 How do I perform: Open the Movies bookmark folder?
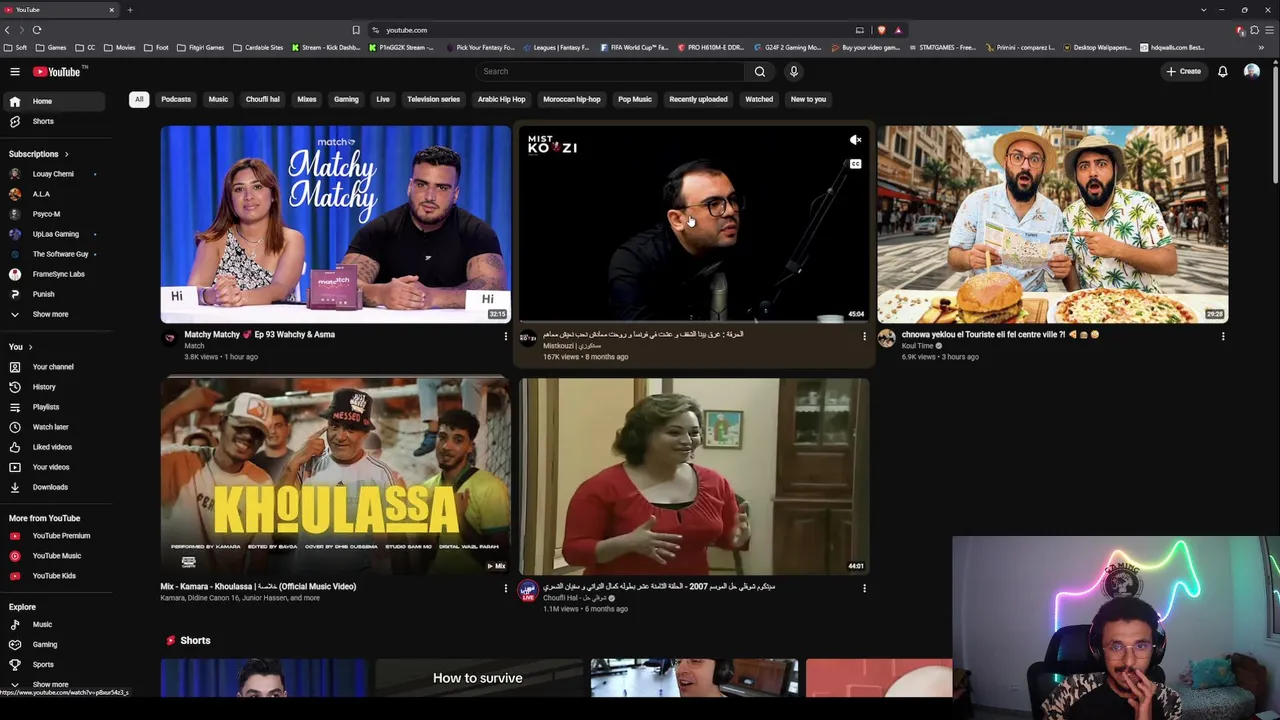119,47
